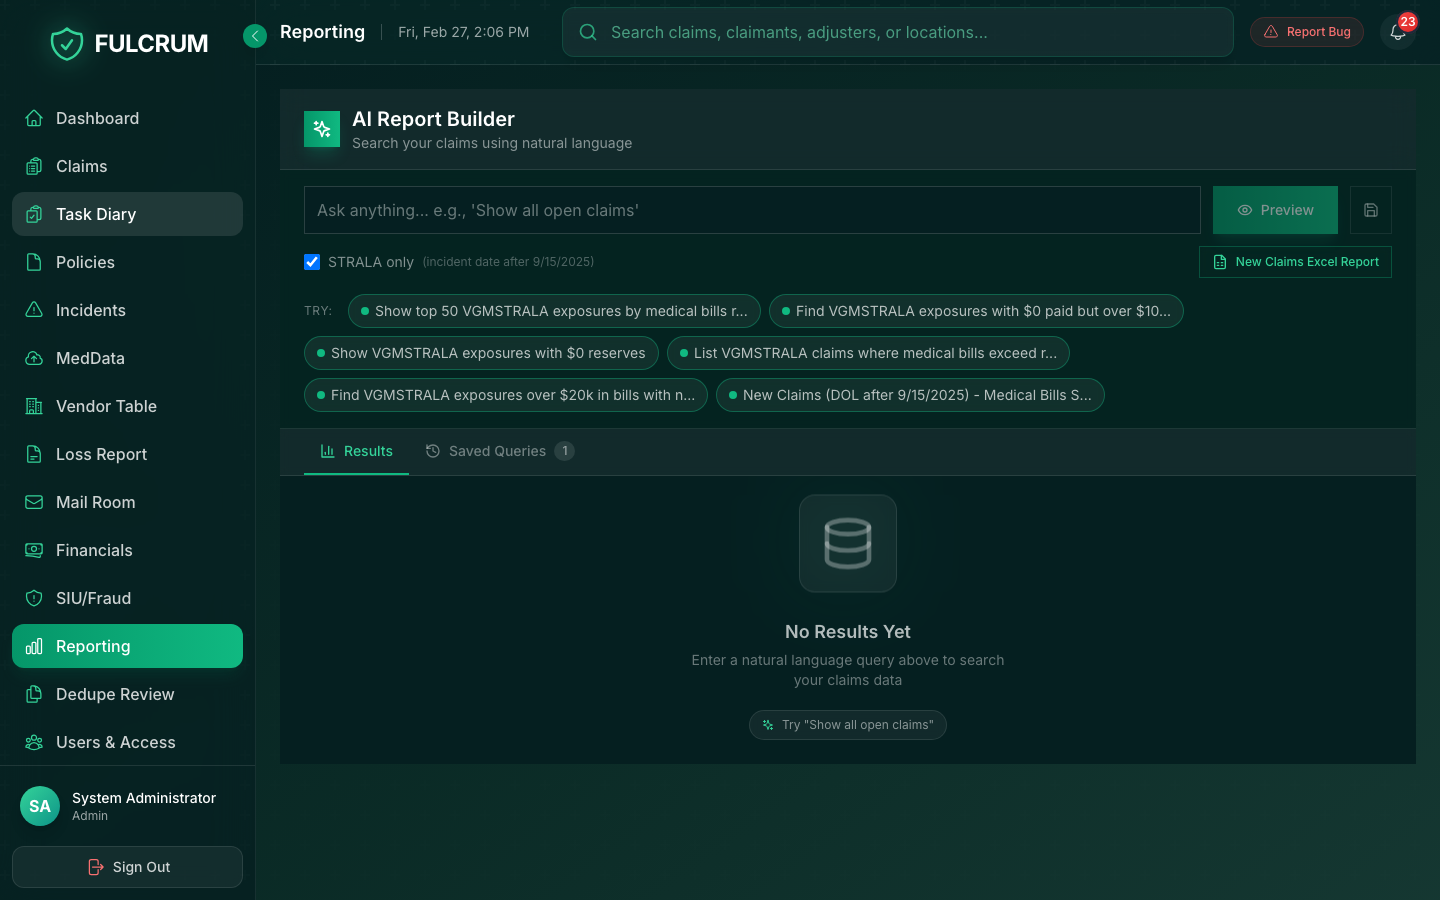Collapse the Reporting header panel via green chevron
Screen dimensions: 1440x900
coord(255,35)
